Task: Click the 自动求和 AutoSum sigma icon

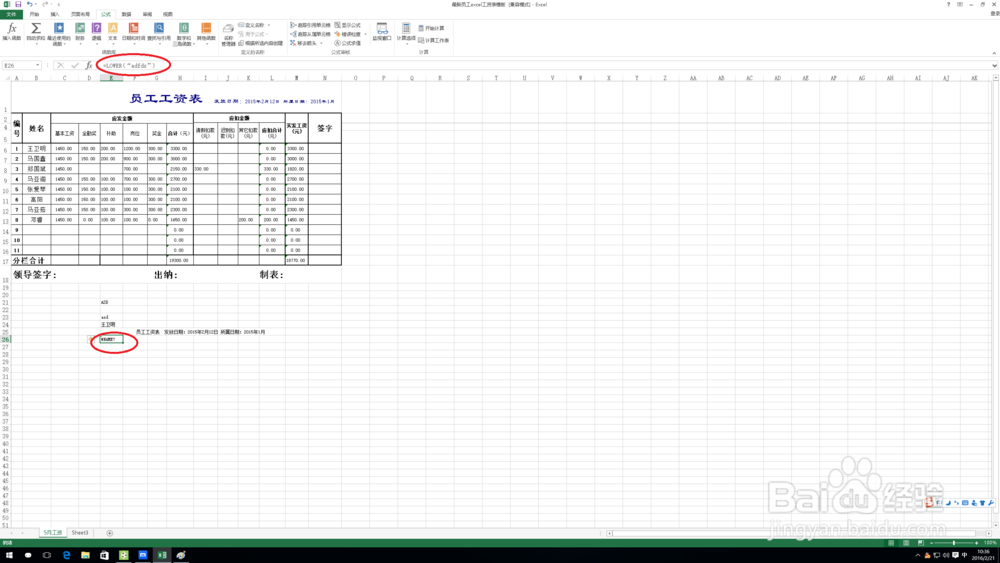Action: 36,32
